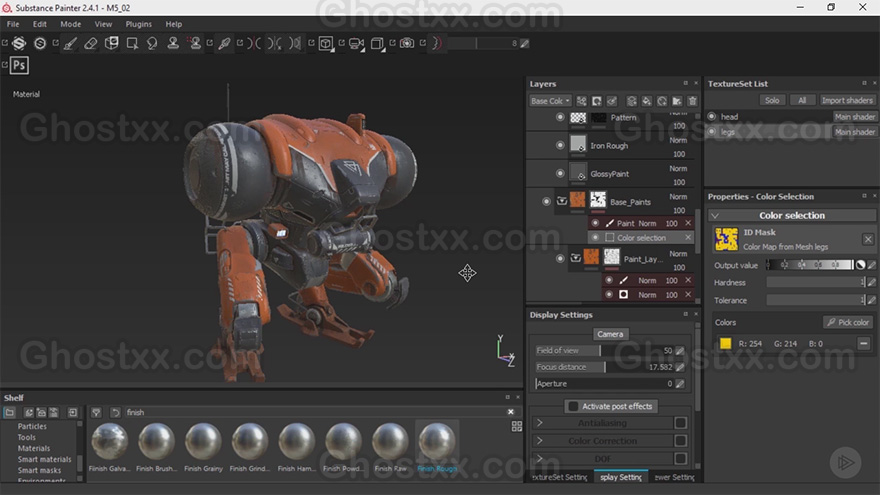The height and width of the screenshot is (495, 880).
Task: Open the camera mode icon
Action: 356,44
